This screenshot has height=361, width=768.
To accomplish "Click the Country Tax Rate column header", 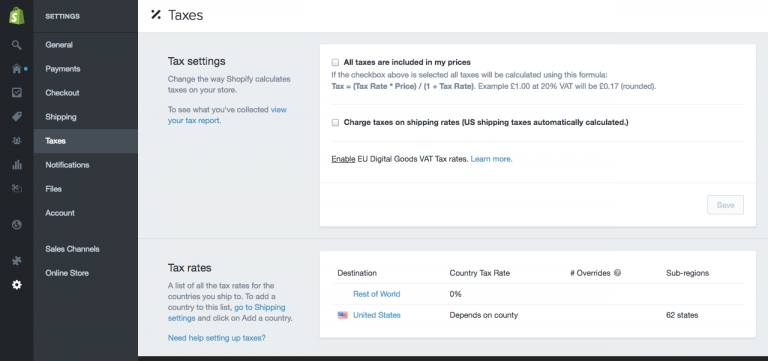I will [x=480, y=273].
